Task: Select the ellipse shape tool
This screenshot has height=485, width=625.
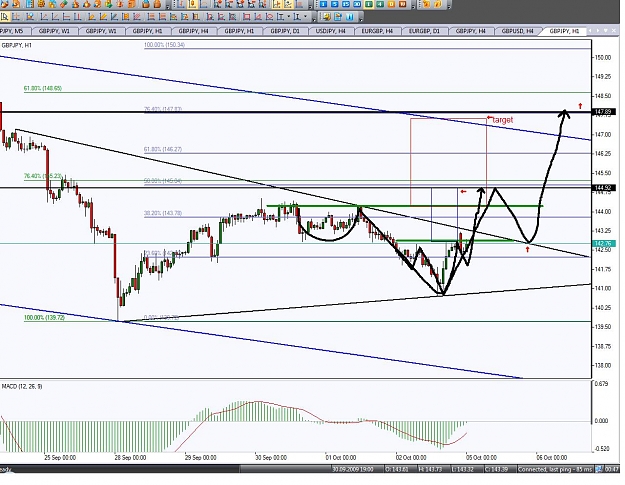Action: [x=269, y=17]
